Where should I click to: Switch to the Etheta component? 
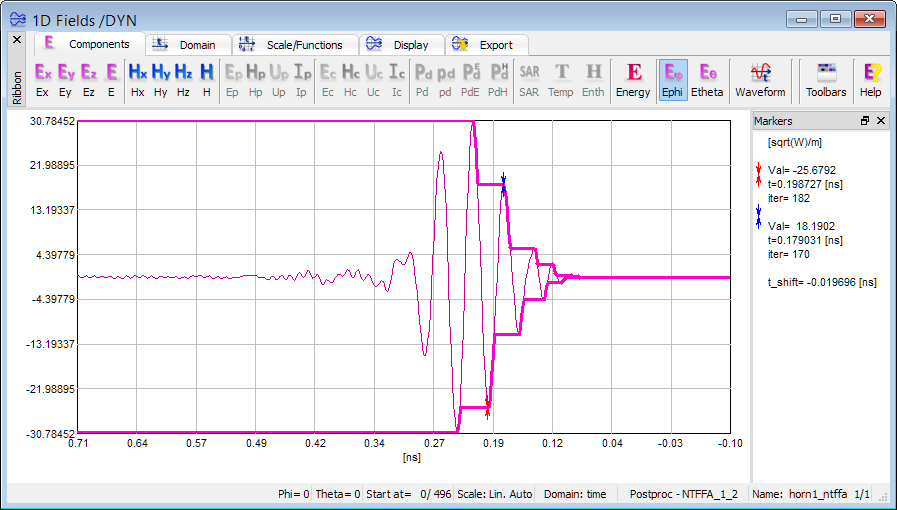707,79
